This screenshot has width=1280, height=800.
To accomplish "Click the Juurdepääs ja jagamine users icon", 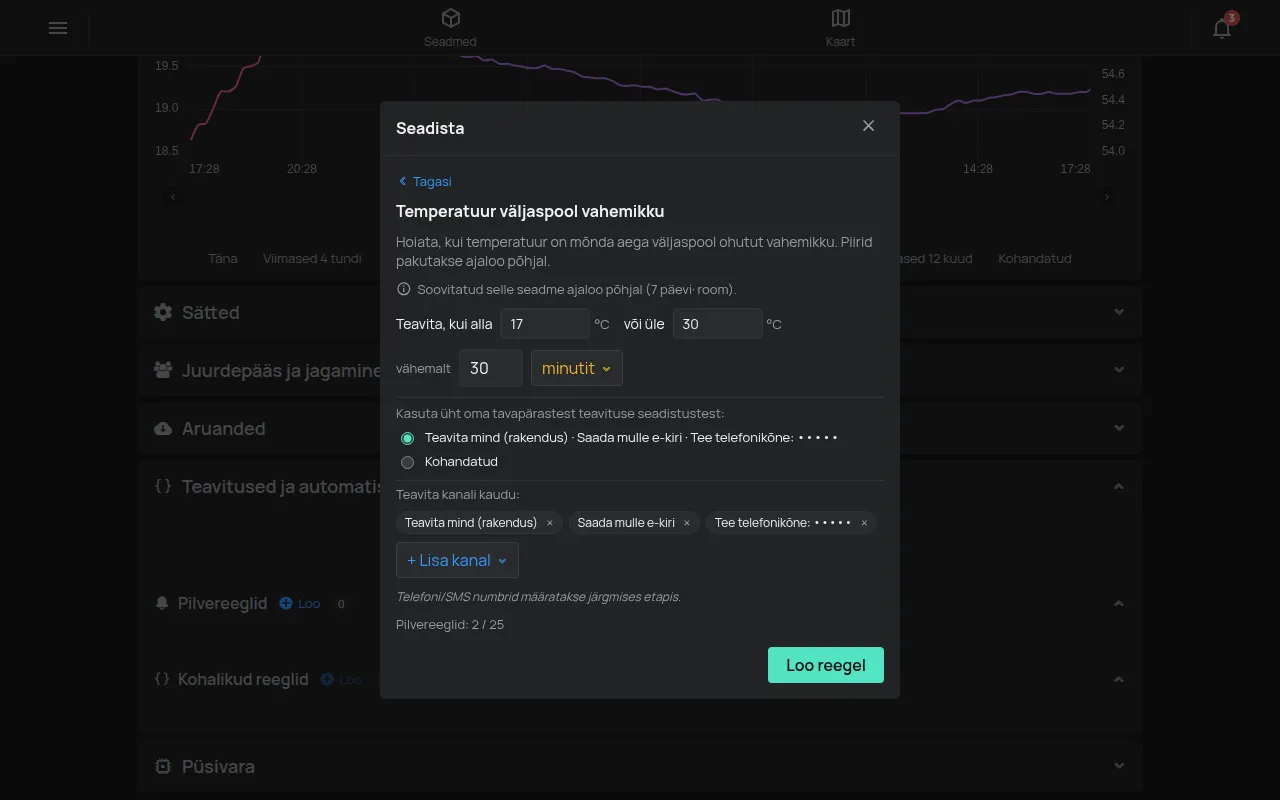I will (x=163, y=370).
